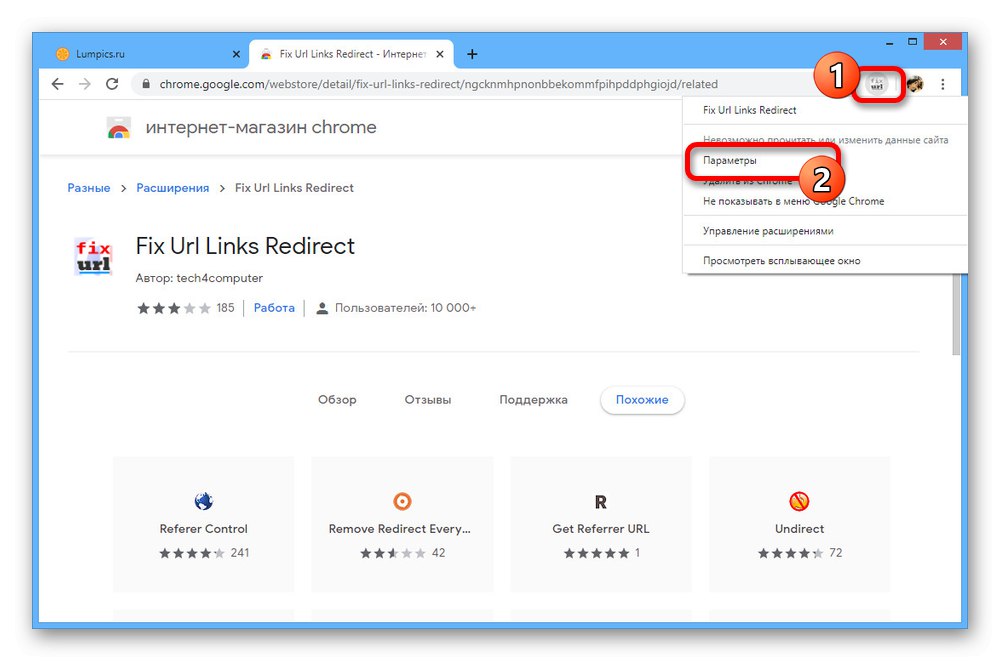Click the users person icon
1000x661 pixels.
coord(322,309)
